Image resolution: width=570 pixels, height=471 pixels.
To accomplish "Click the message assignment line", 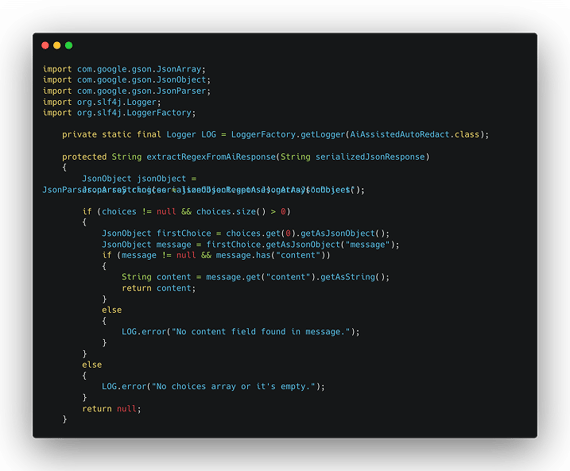I will coord(250,245).
